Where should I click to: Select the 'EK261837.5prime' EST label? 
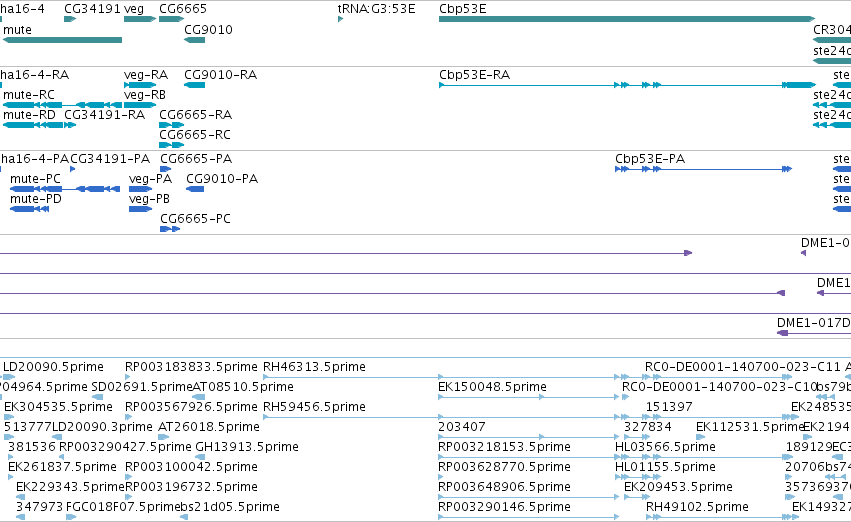pyautogui.click(x=62, y=467)
